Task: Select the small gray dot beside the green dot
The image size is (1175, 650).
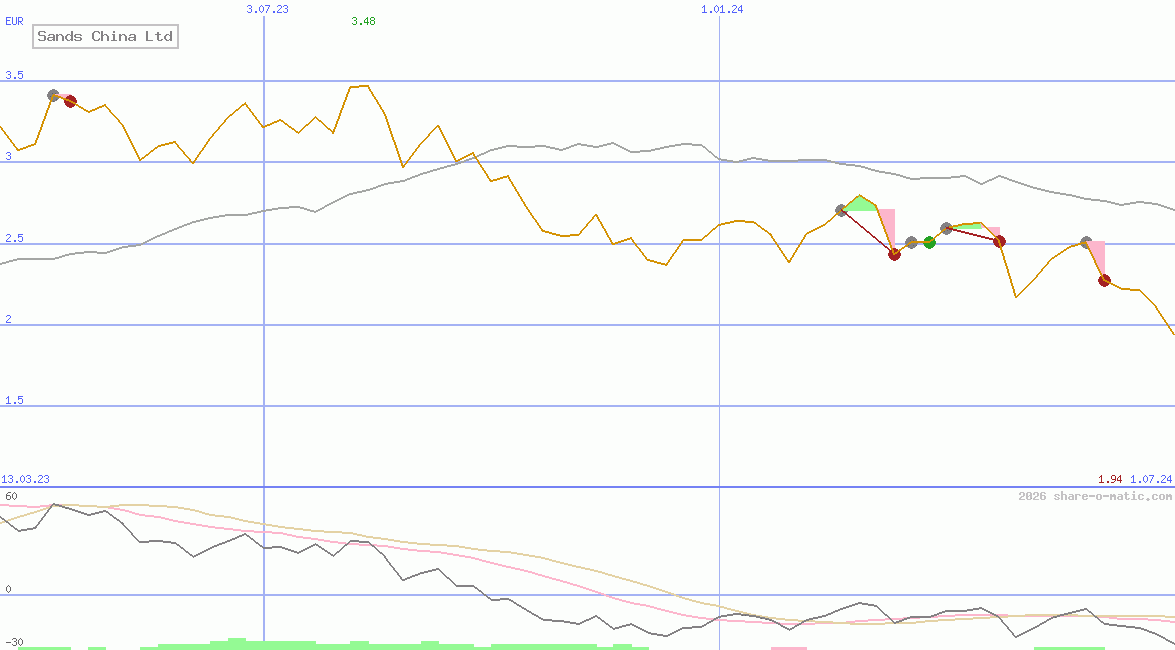Action: pos(911,243)
